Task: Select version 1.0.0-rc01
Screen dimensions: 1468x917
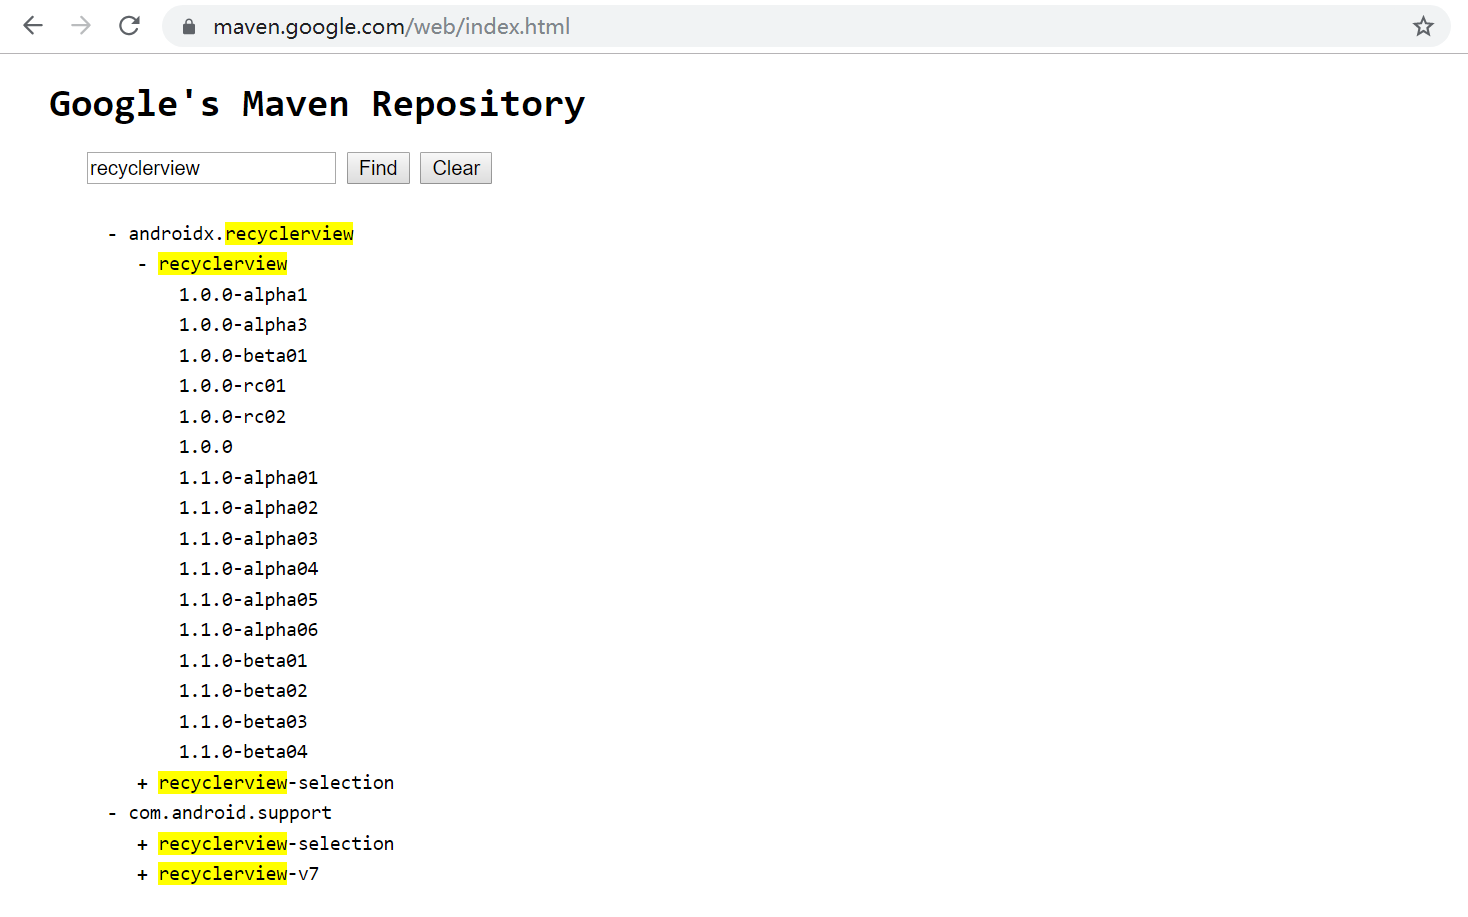Action: point(232,386)
